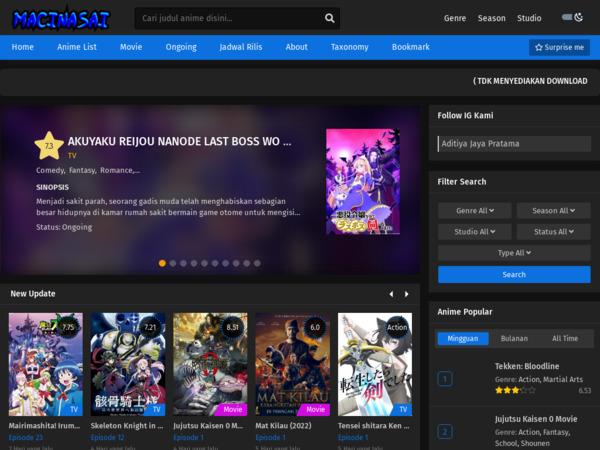Open Jujutsu Kaisen 0 Movie popular entry
Screen dimensions: 600x450
[536, 419]
